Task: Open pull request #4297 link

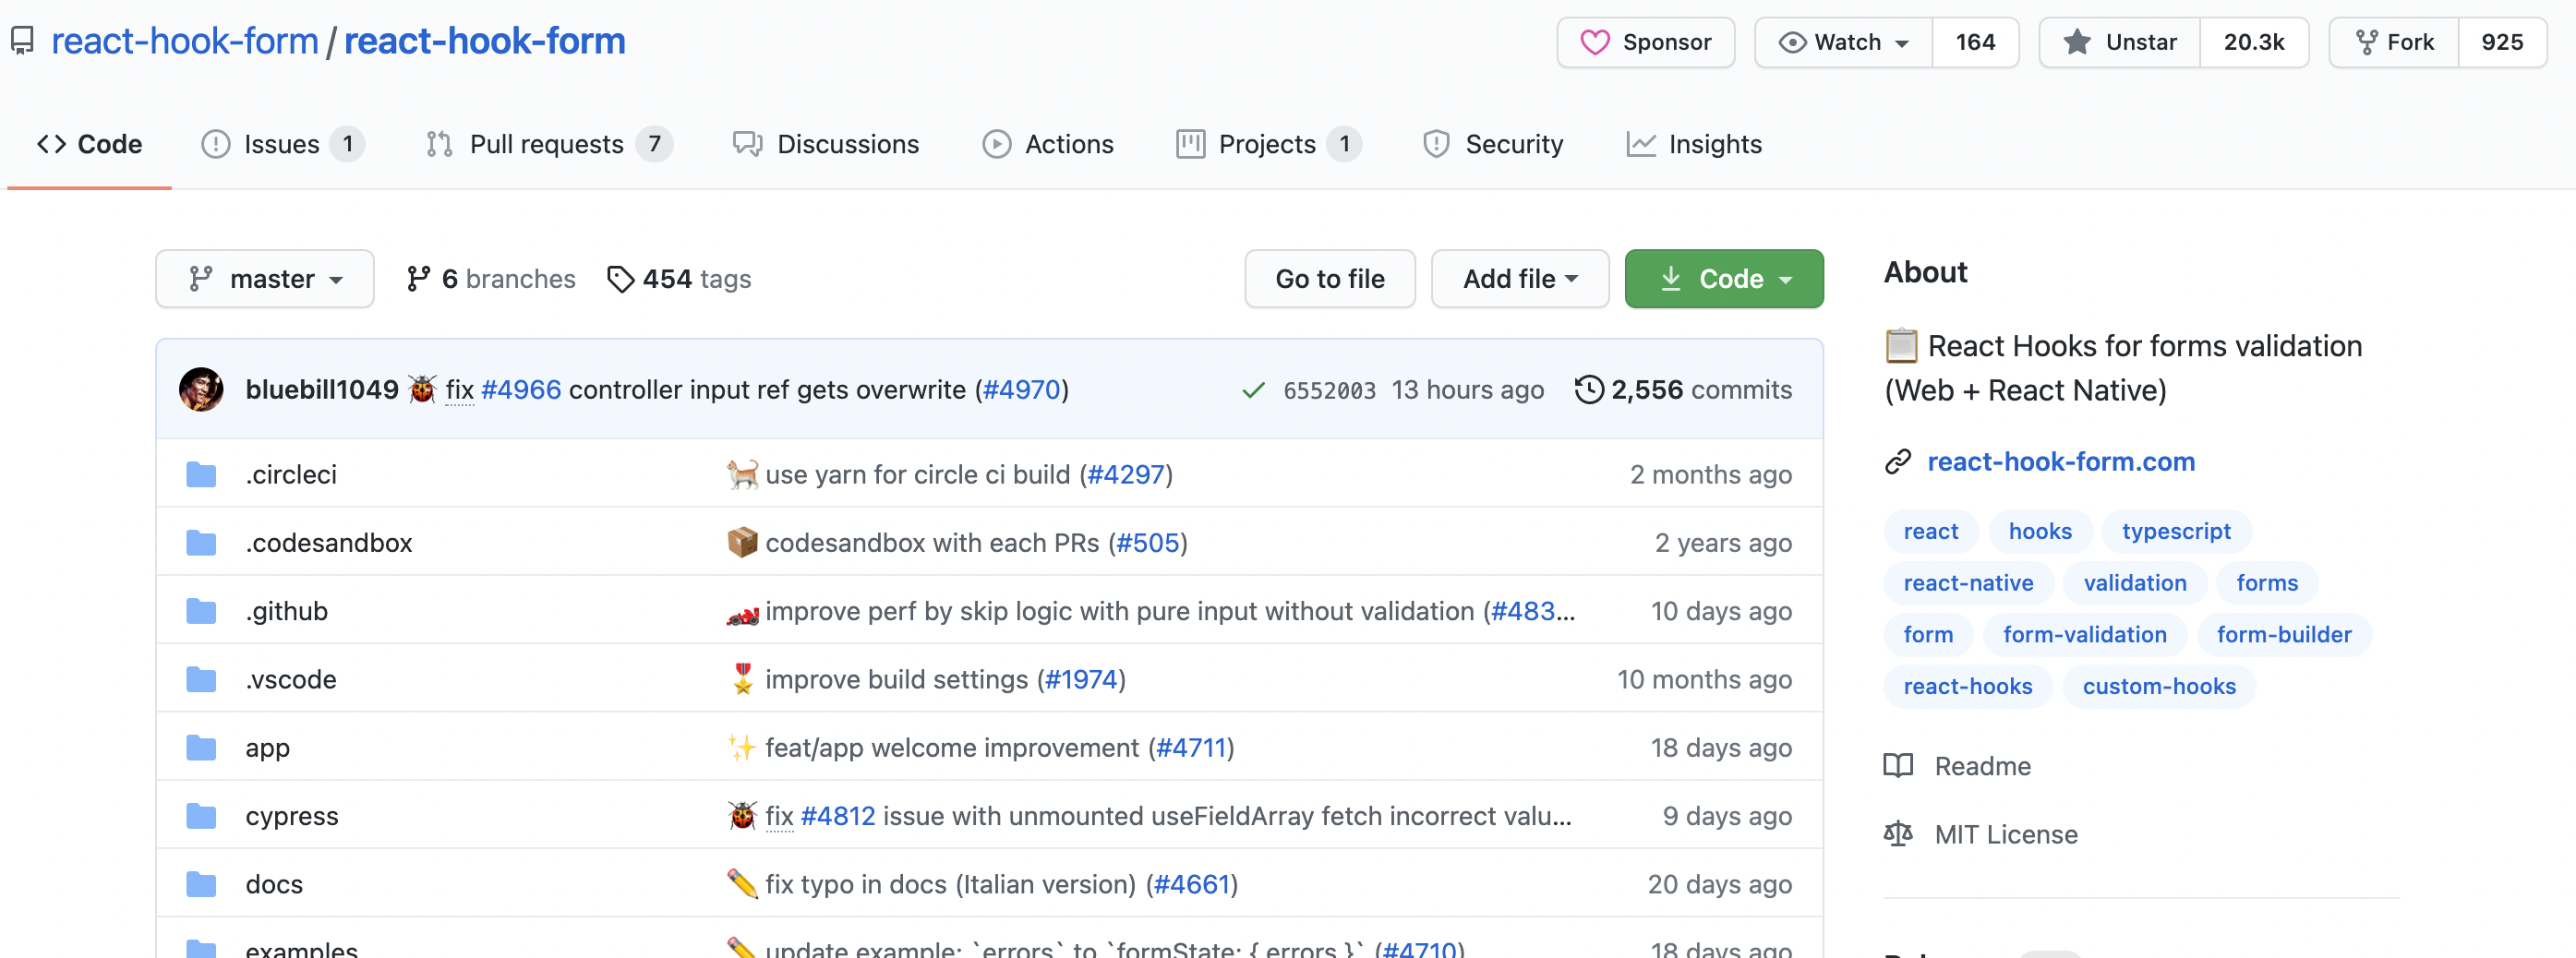Action: pos(1126,474)
